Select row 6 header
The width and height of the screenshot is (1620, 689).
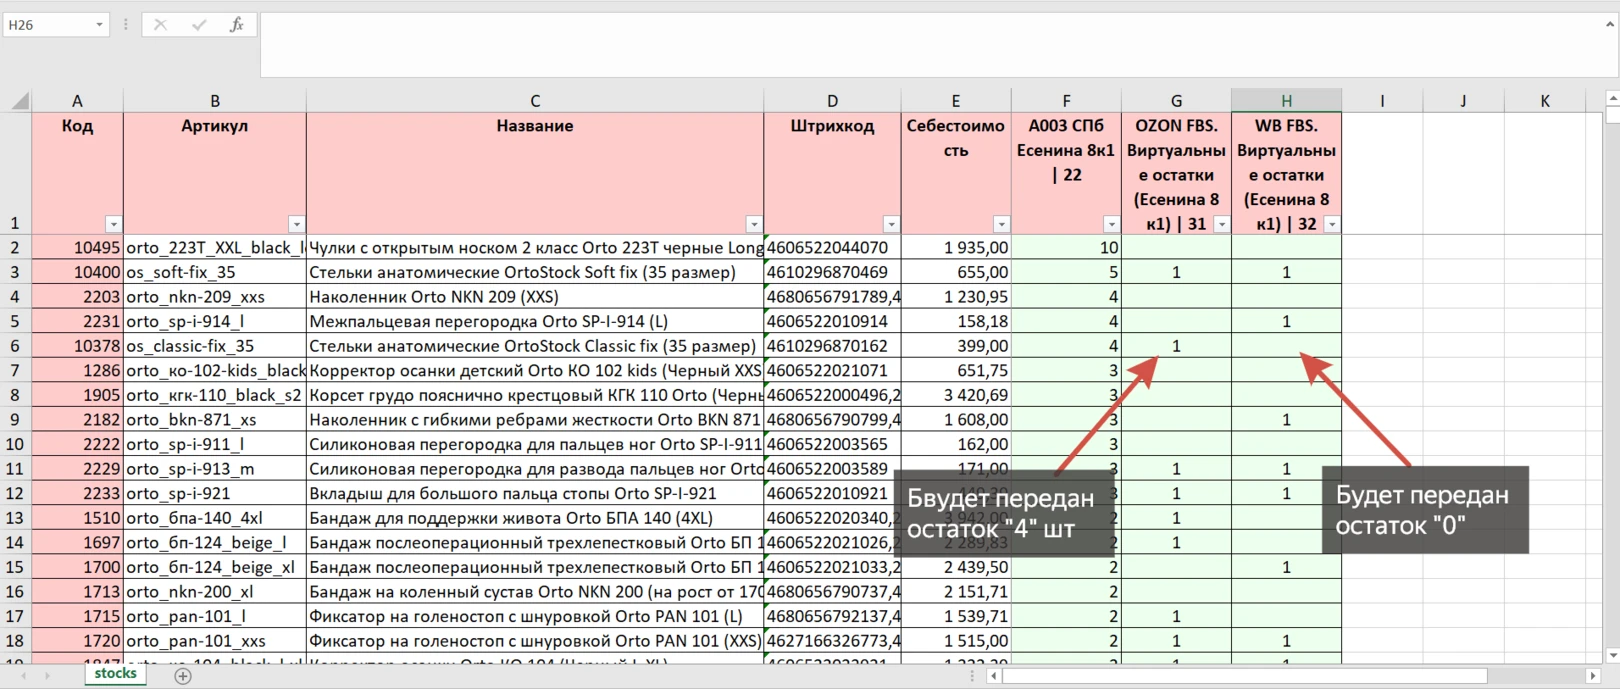point(15,346)
